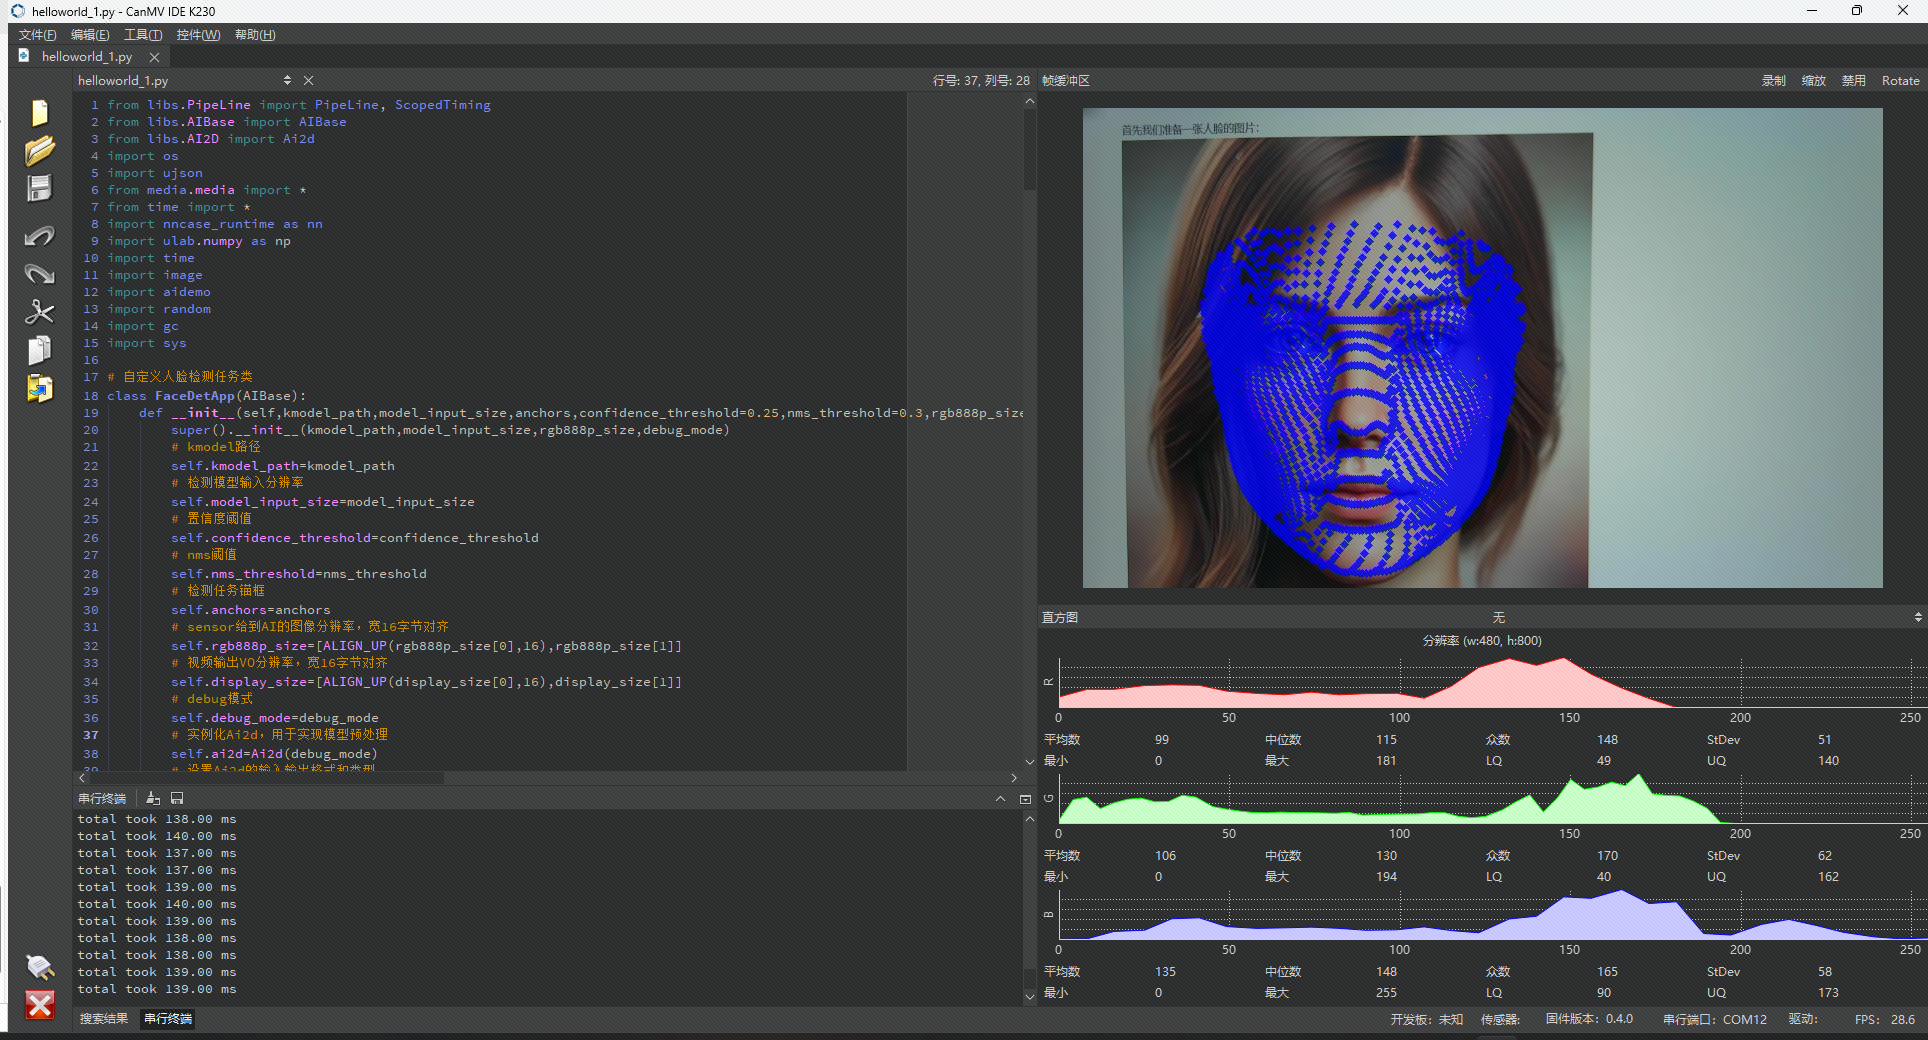The width and height of the screenshot is (1928, 1040).
Task: Click the 串行端口: COM12 status entry
Action: 1714,1020
